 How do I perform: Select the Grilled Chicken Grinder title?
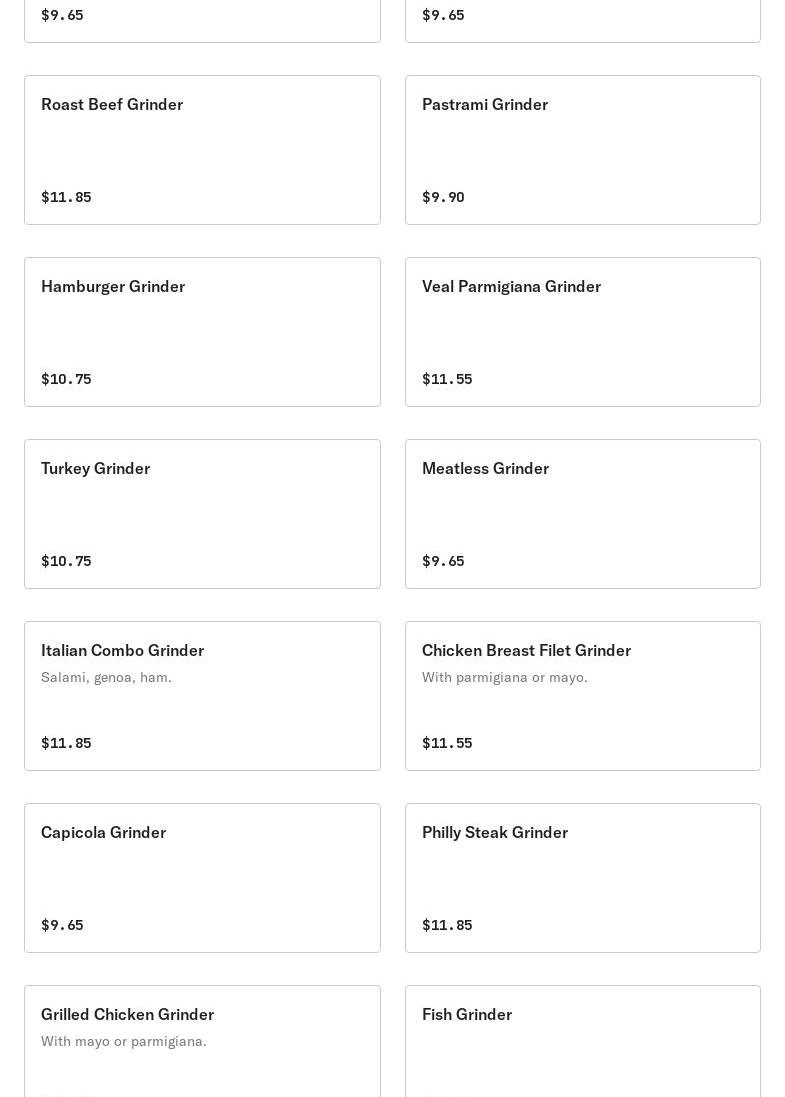127,1014
